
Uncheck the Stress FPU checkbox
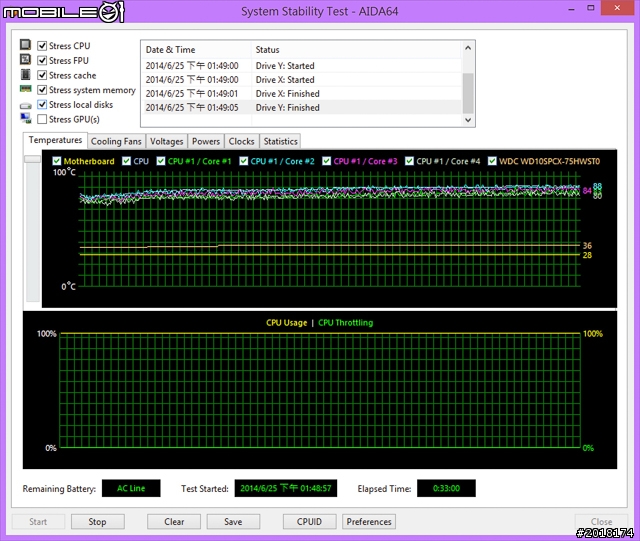(x=42, y=60)
